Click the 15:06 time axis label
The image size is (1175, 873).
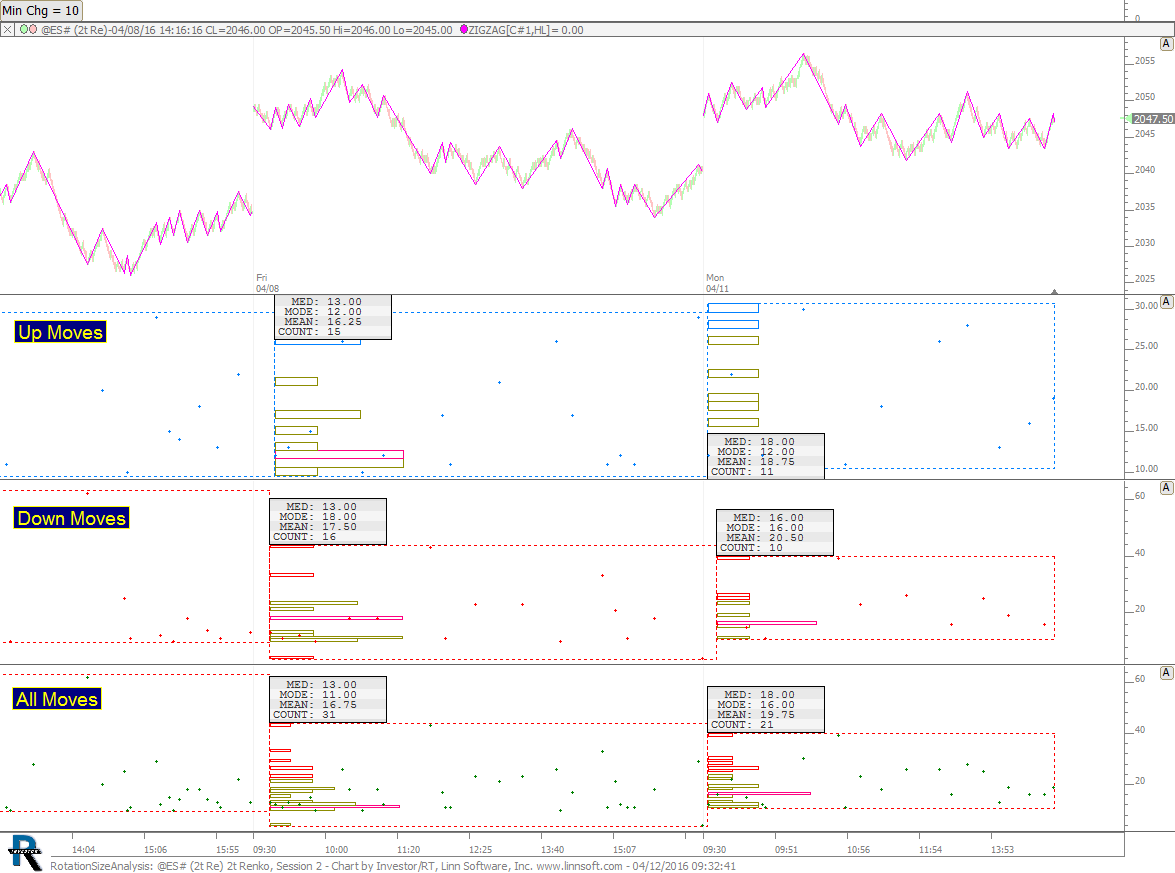pos(155,850)
